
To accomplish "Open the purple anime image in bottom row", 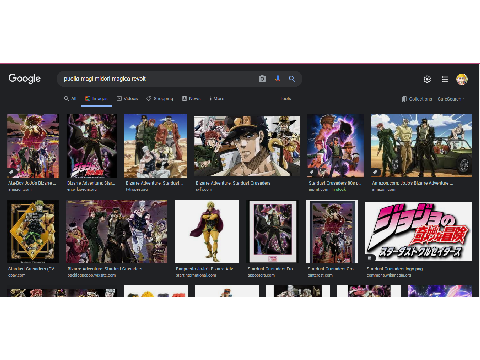I will tap(440, 291).
